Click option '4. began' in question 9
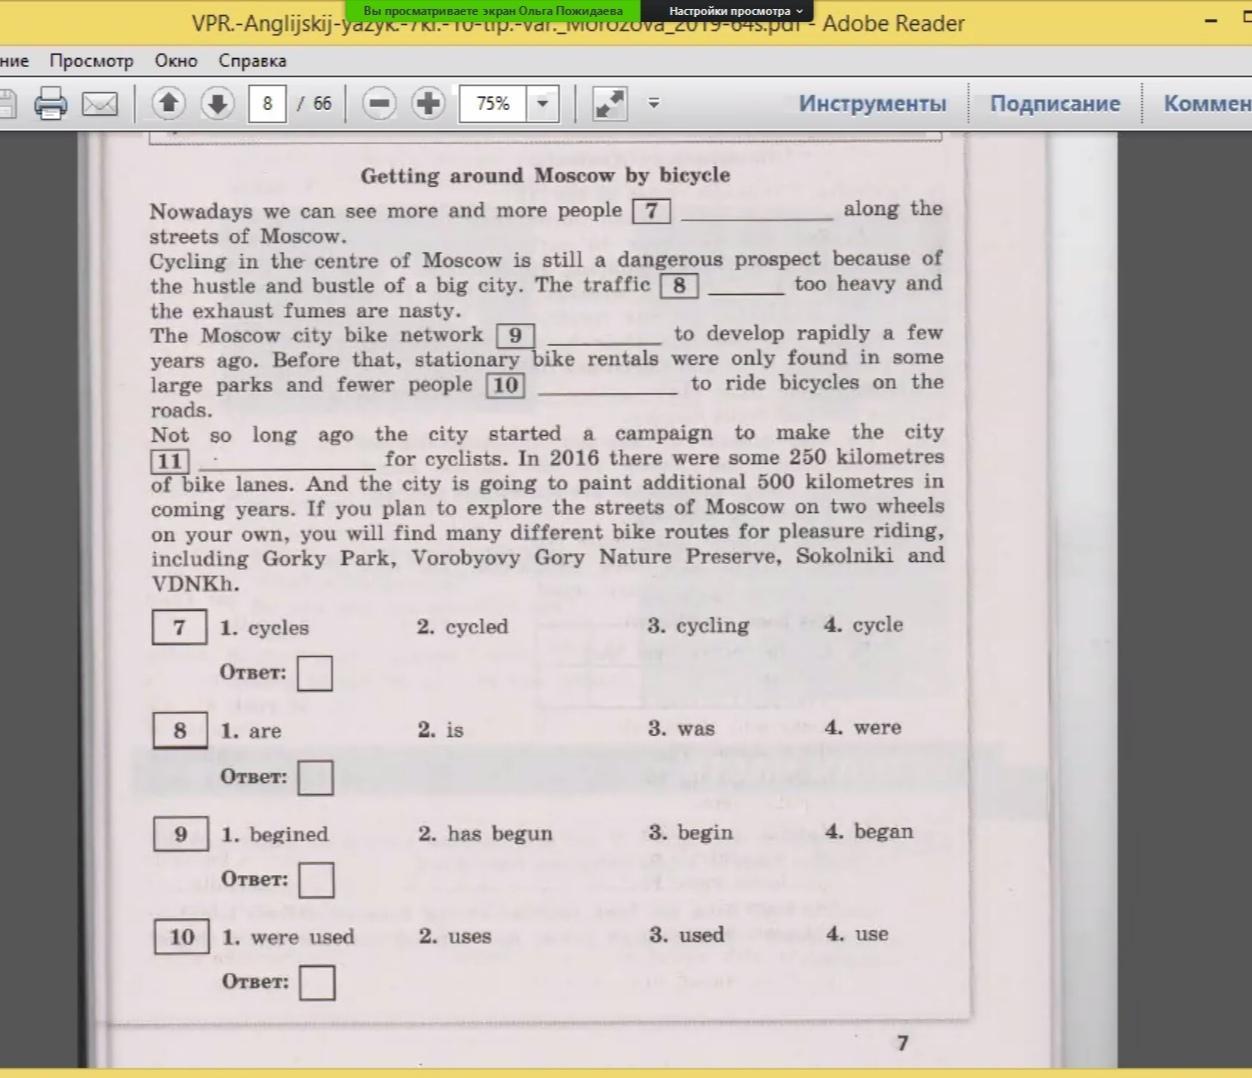1252x1078 pixels. (x=870, y=831)
